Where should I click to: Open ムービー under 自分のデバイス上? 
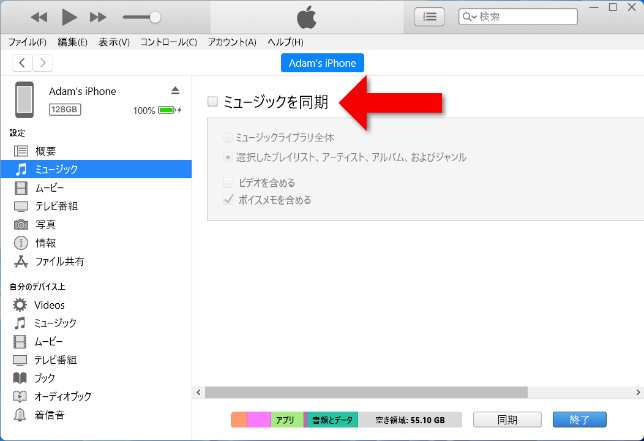click(x=96, y=342)
